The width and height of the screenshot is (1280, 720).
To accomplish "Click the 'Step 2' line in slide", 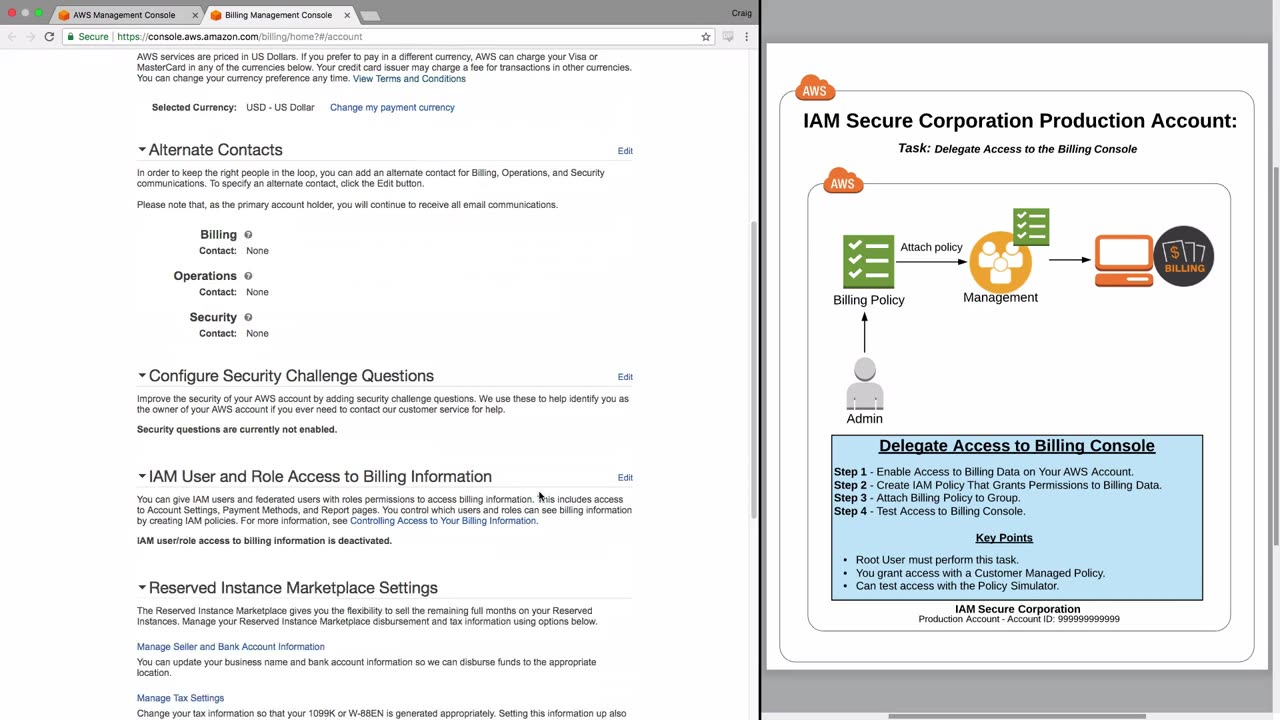I will pyautogui.click(x=998, y=485).
